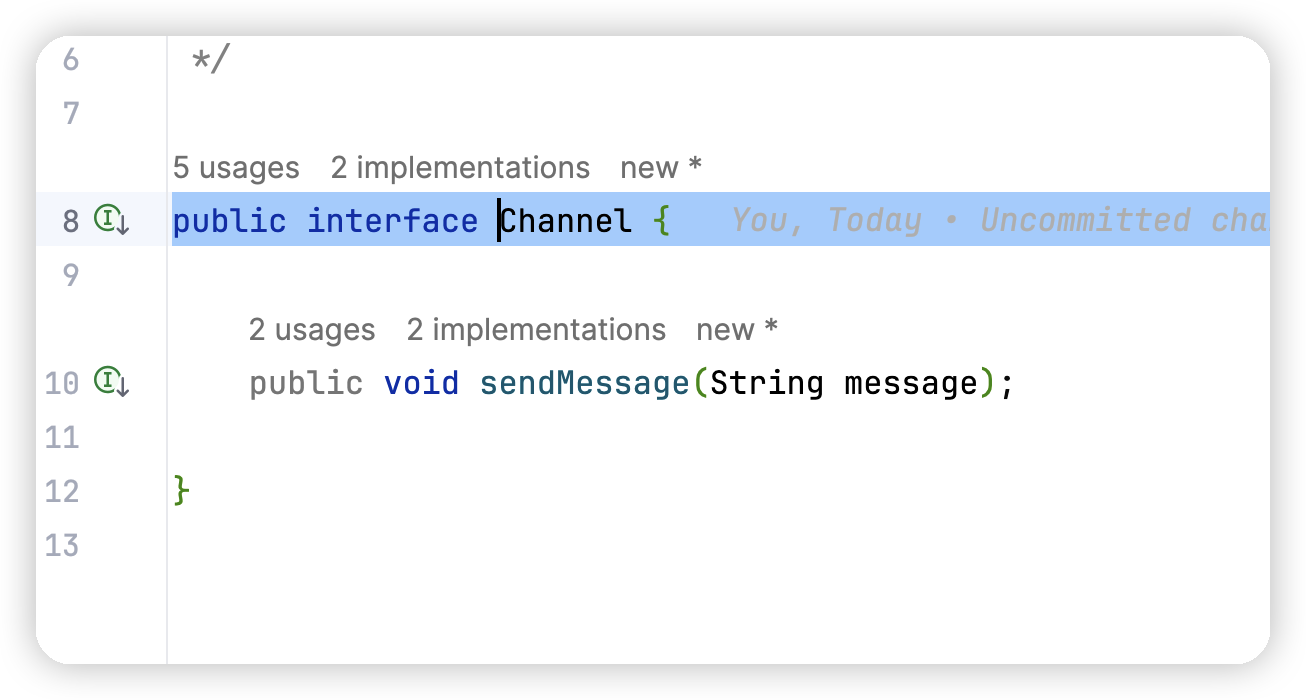Show "2 implementations" above the Channel interface

460,167
